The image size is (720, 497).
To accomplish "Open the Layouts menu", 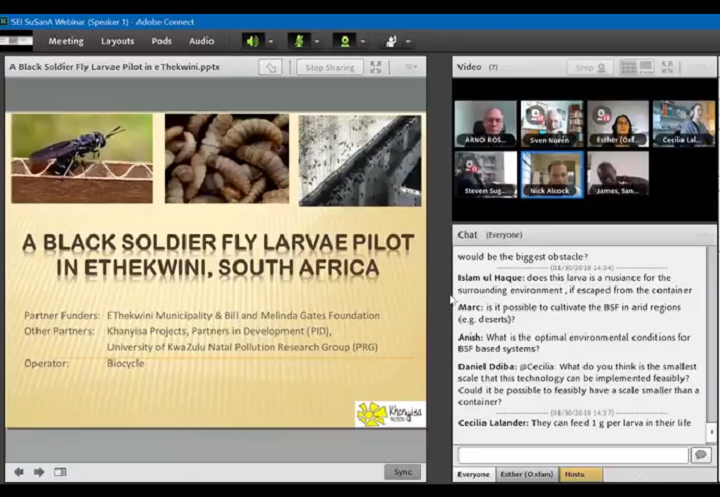I will [117, 41].
